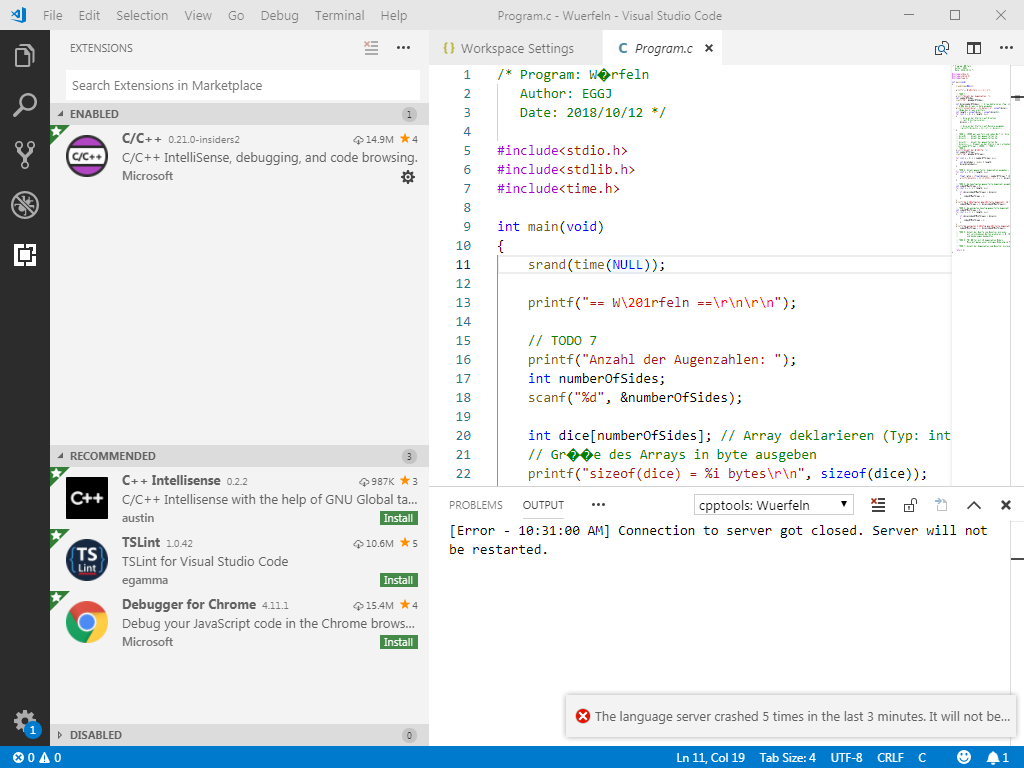Select the OUTPUT panel tab

click(543, 505)
